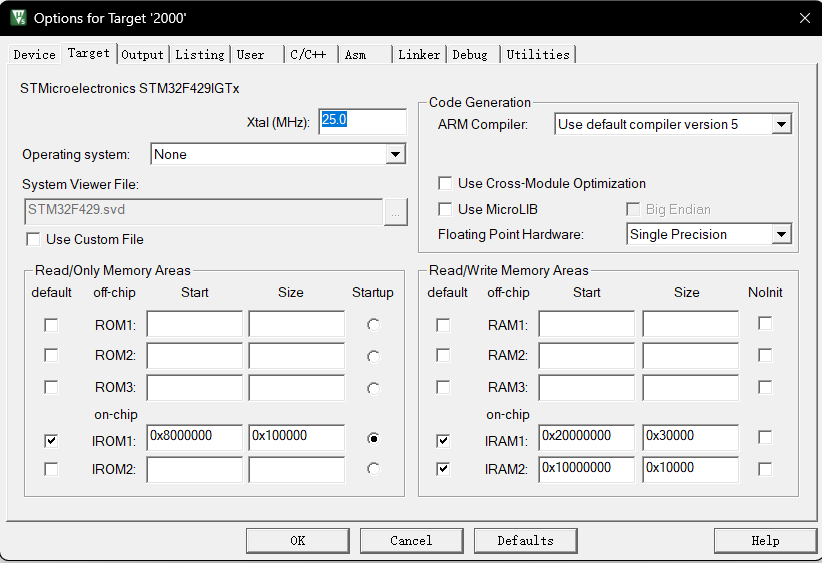Screen dimensions: 822x563
Task: Check the RAM3 default checkbox
Action: [x=443, y=387]
